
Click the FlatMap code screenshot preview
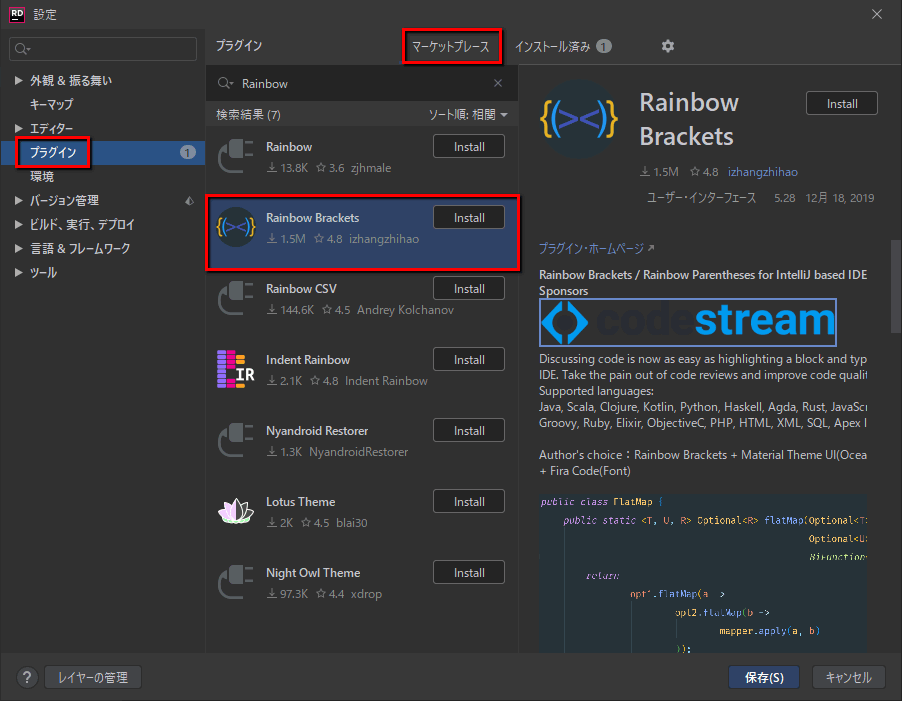point(703,573)
